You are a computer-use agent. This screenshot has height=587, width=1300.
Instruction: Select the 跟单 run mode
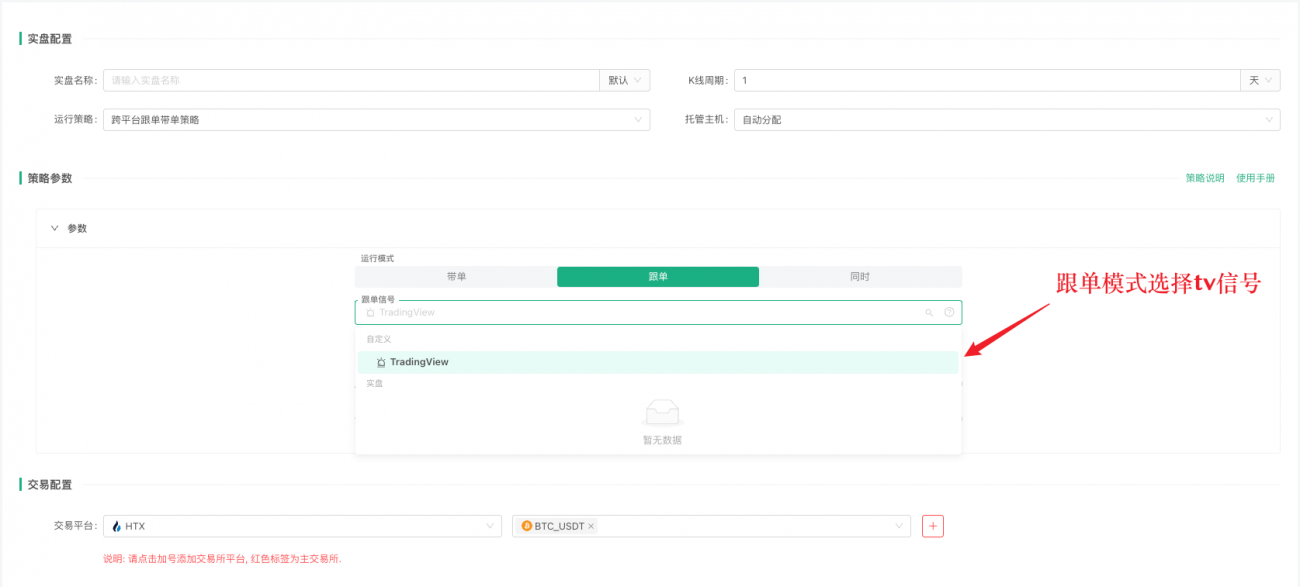pos(657,277)
